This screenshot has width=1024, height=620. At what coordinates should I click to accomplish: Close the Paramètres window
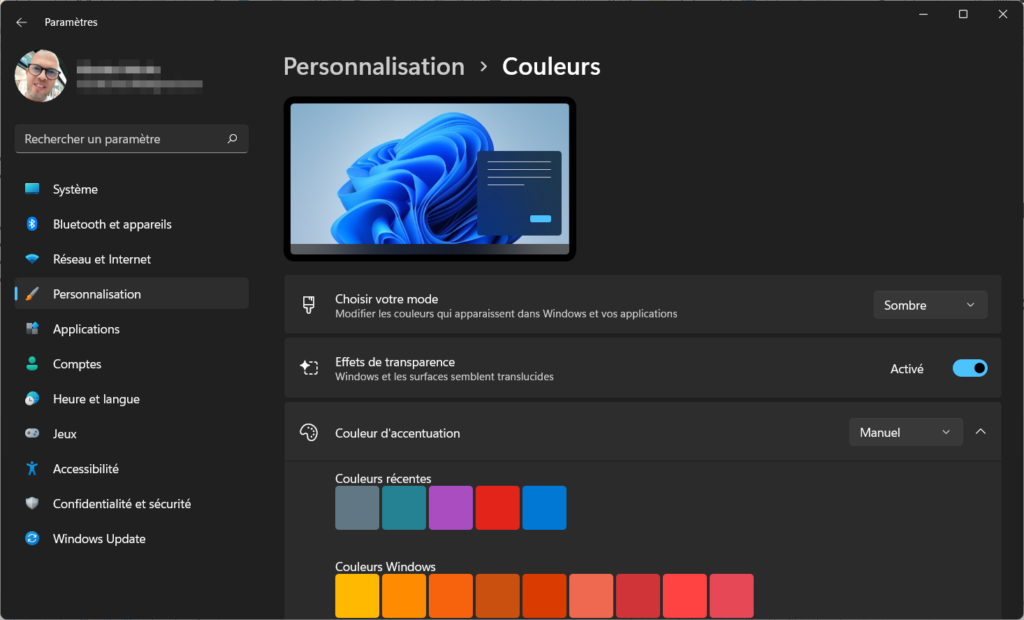1003,14
